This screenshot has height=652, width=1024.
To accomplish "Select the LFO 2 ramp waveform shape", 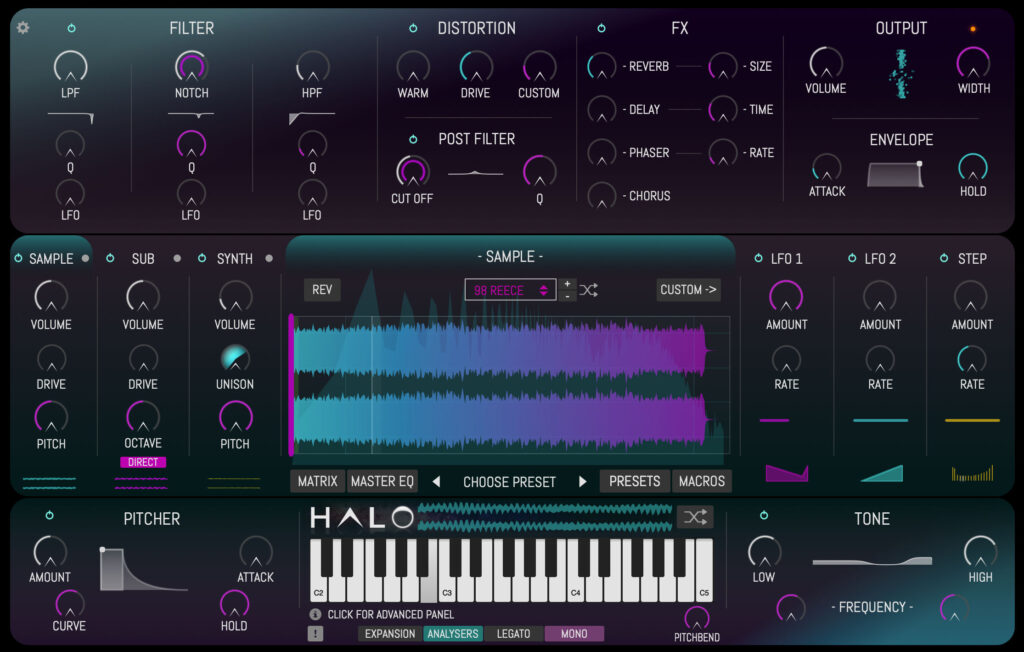I will pyautogui.click(x=882, y=473).
